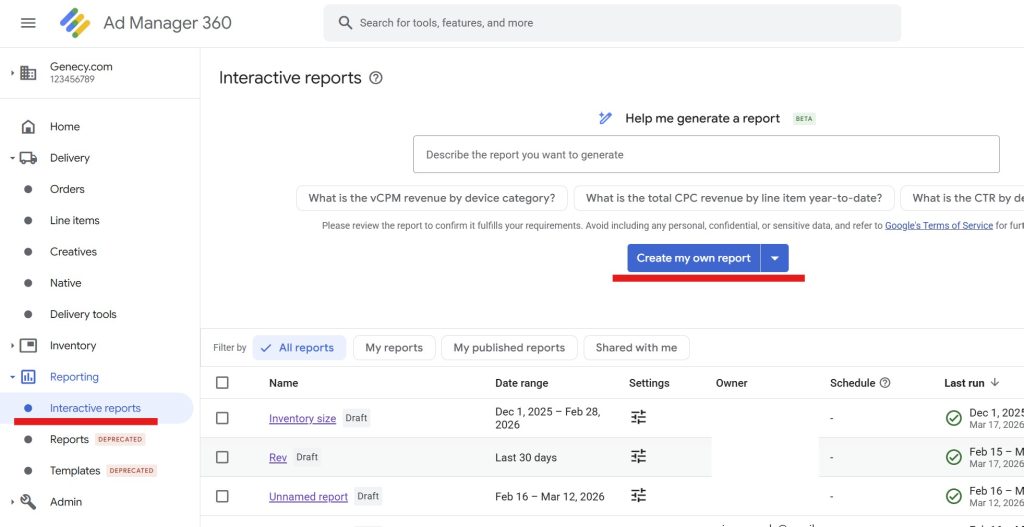The width and height of the screenshot is (1024, 527).
Task: Click the Home icon in sidebar
Action: tap(28, 127)
